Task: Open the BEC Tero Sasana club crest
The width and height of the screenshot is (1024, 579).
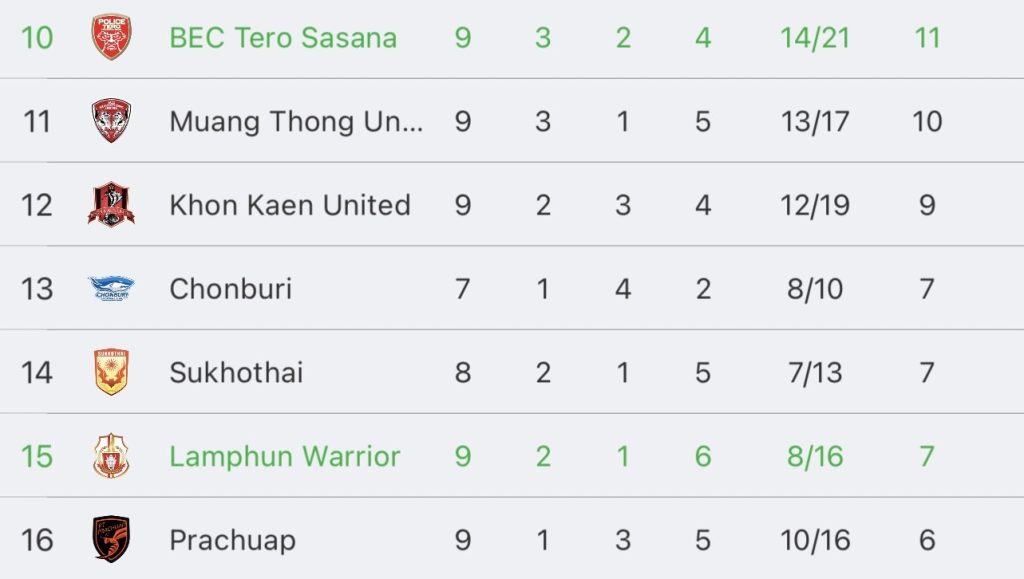Action: point(111,37)
